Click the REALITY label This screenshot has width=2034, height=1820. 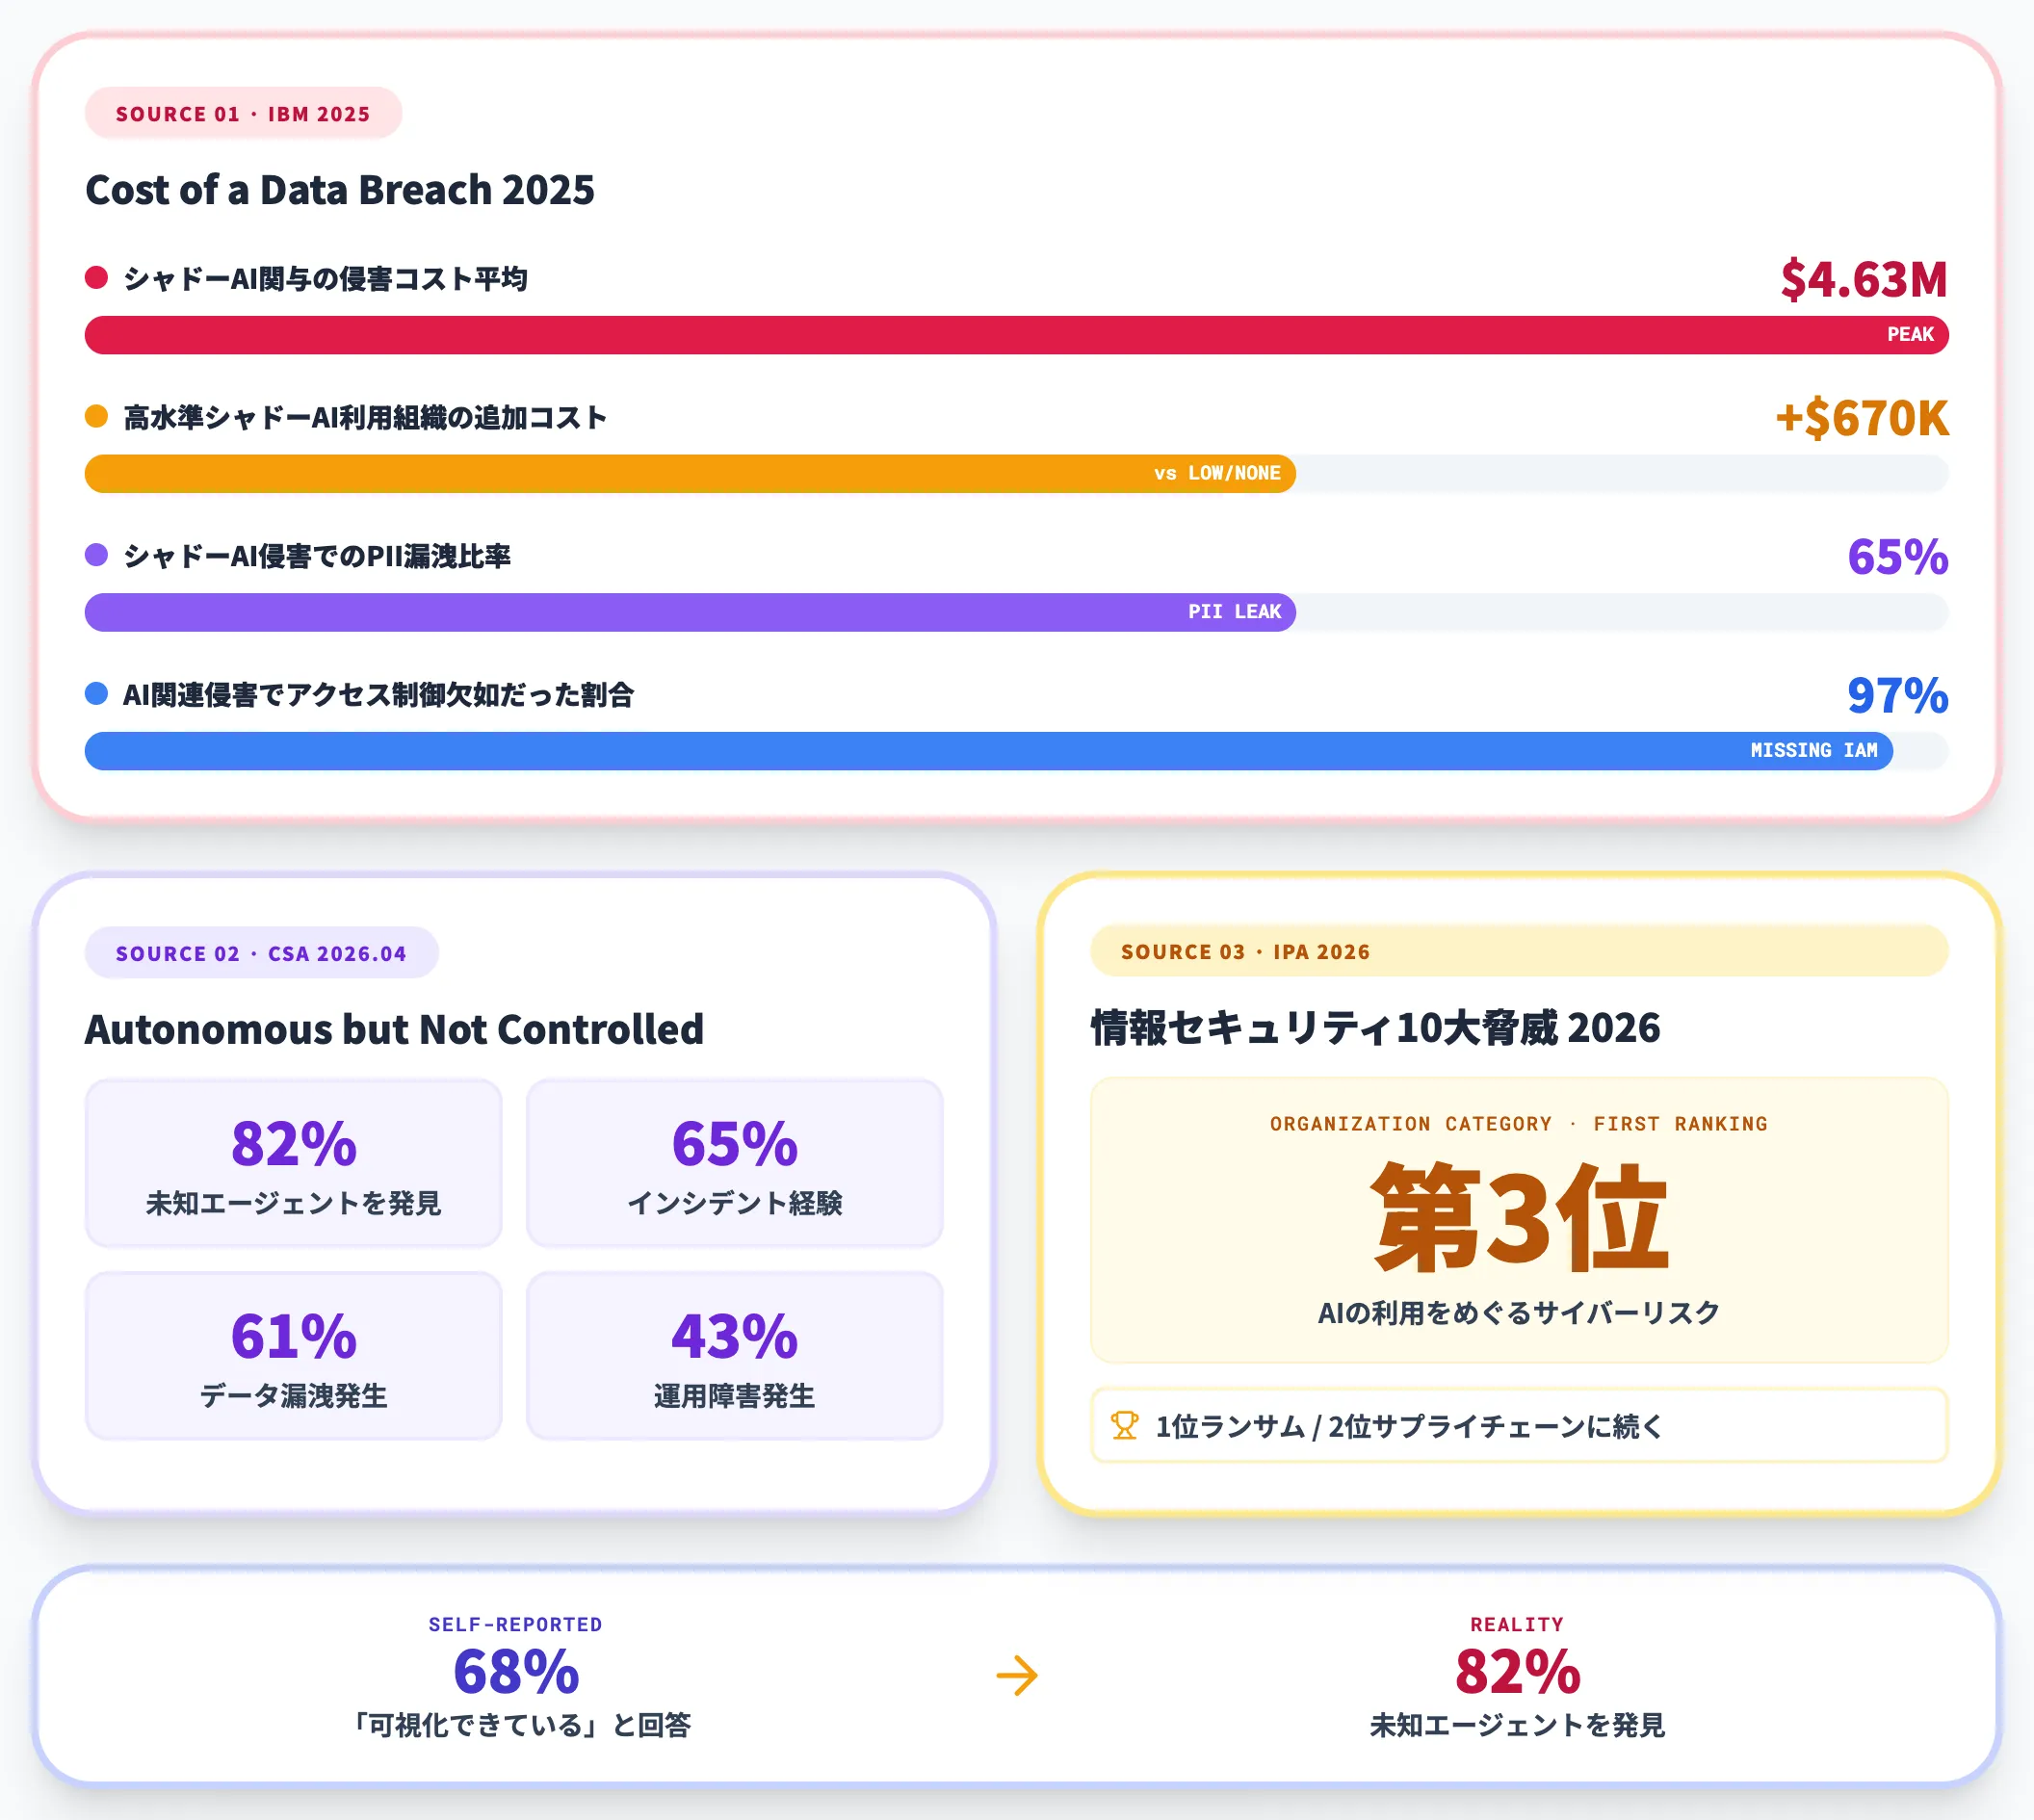(x=1517, y=1625)
